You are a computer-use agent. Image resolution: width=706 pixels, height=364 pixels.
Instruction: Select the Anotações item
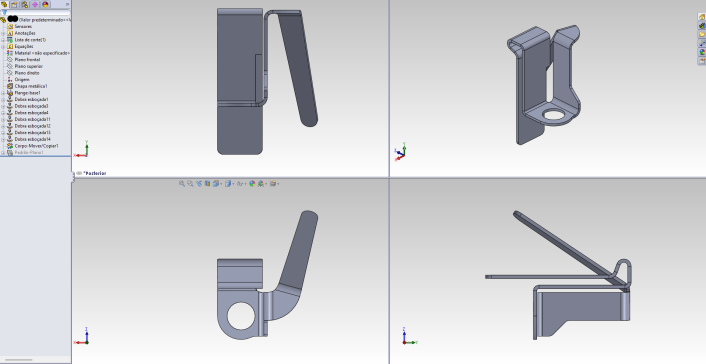(x=25, y=33)
